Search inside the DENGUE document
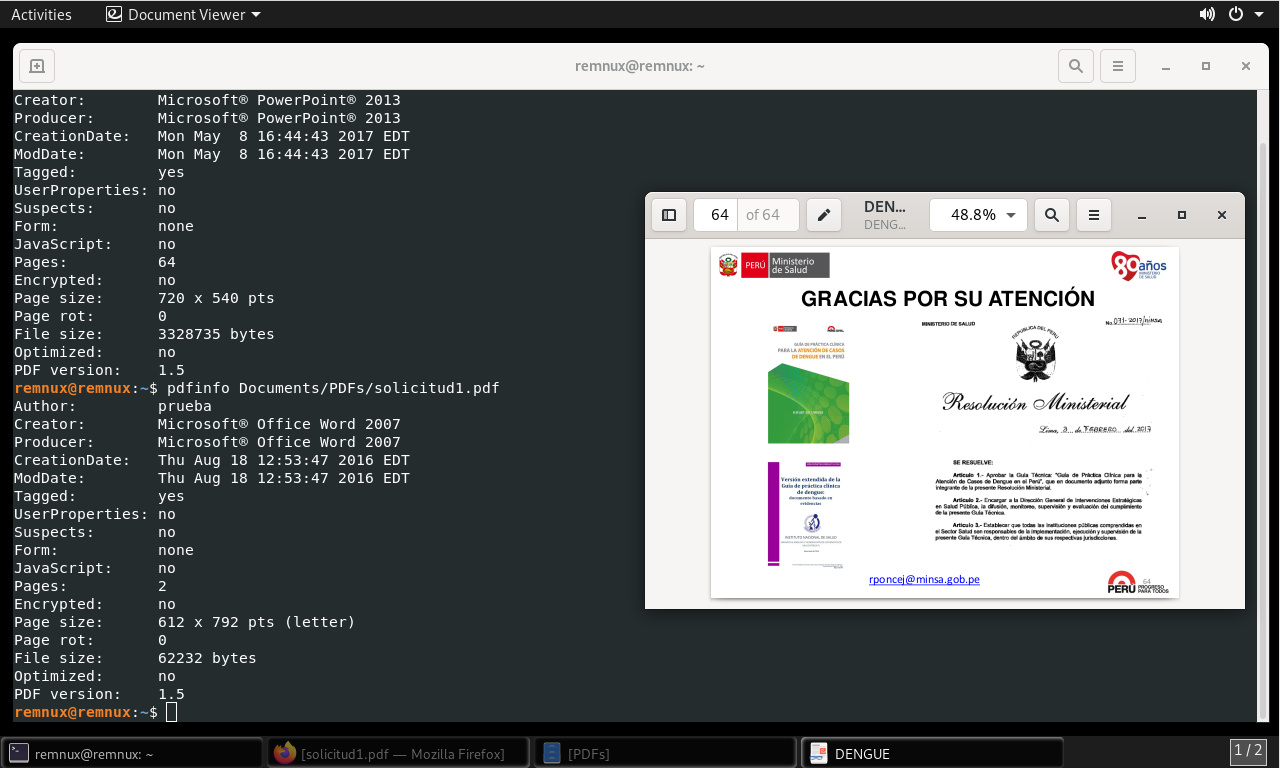This screenshot has height=768, width=1281. pyautogui.click(x=1051, y=215)
